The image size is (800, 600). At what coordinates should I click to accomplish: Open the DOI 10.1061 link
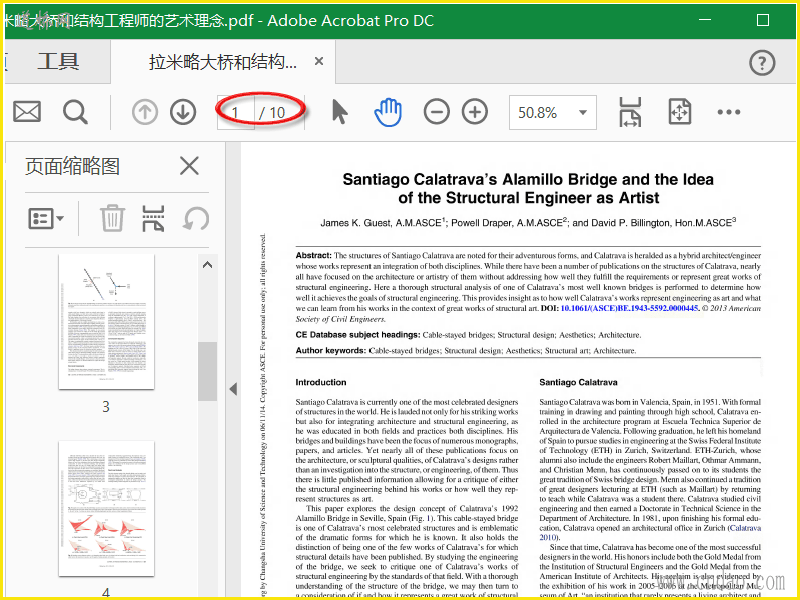point(630,308)
